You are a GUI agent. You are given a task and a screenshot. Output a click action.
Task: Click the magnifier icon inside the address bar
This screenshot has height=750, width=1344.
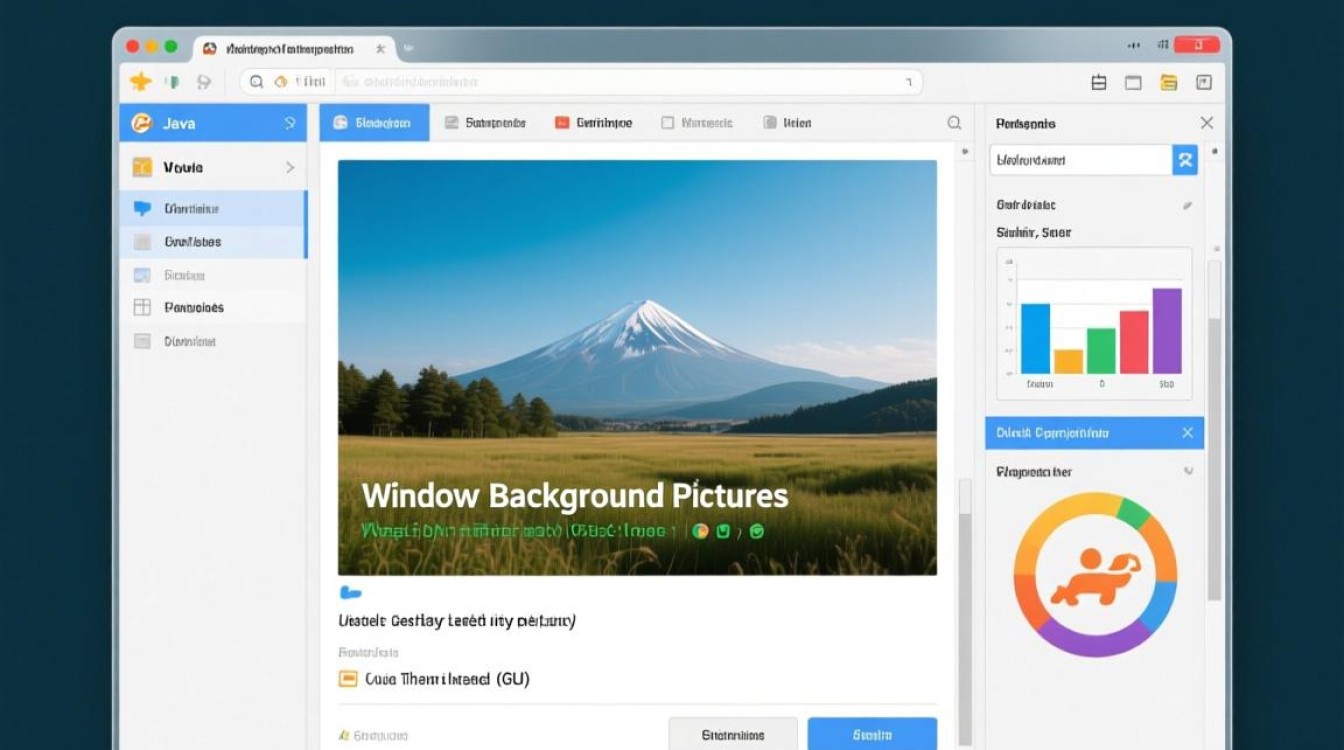coord(257,82)
